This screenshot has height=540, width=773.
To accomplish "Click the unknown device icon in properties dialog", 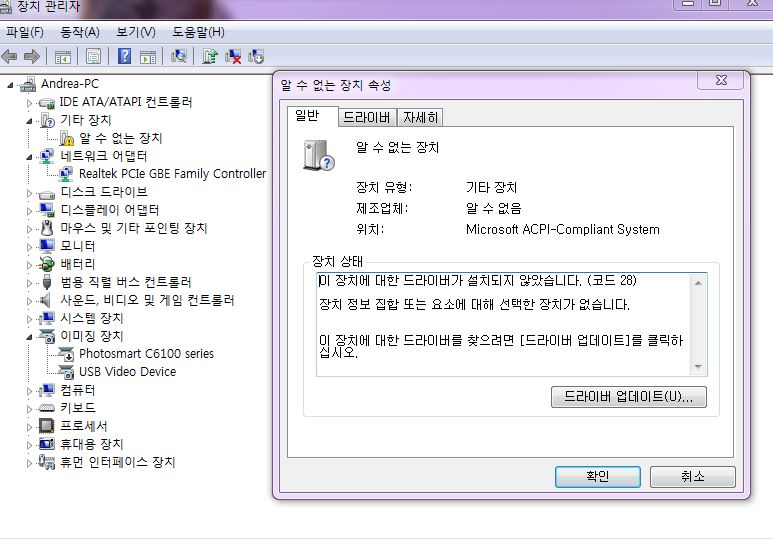I will click(319, 156).
